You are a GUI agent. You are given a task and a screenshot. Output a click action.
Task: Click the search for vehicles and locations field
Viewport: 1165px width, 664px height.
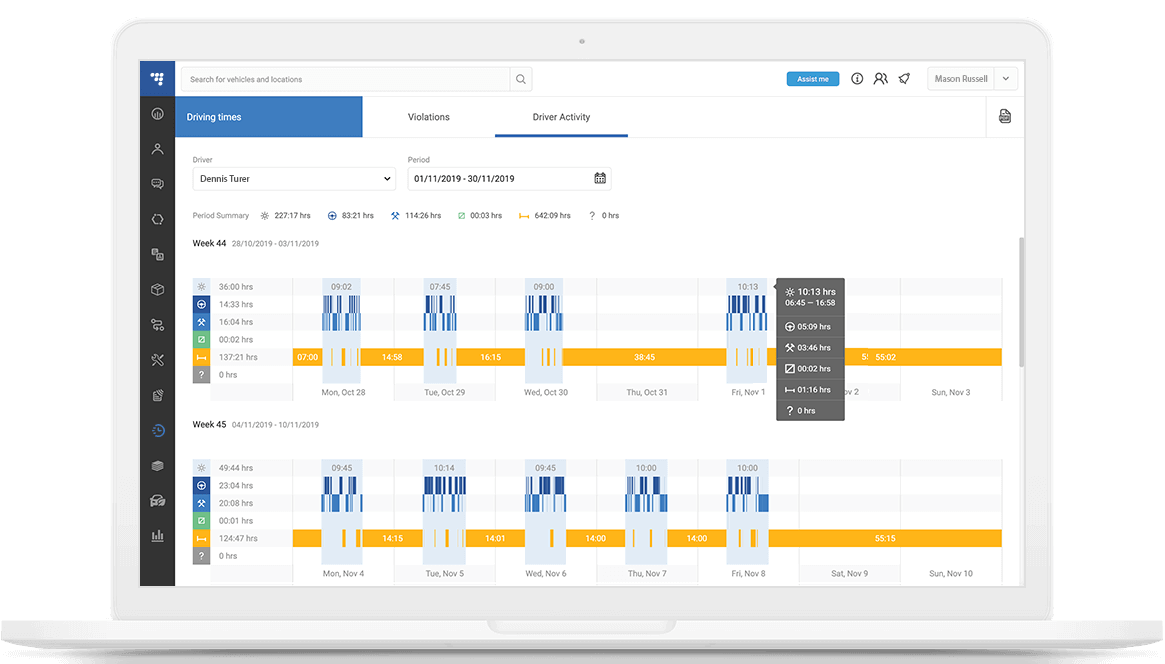coord(345,79)
